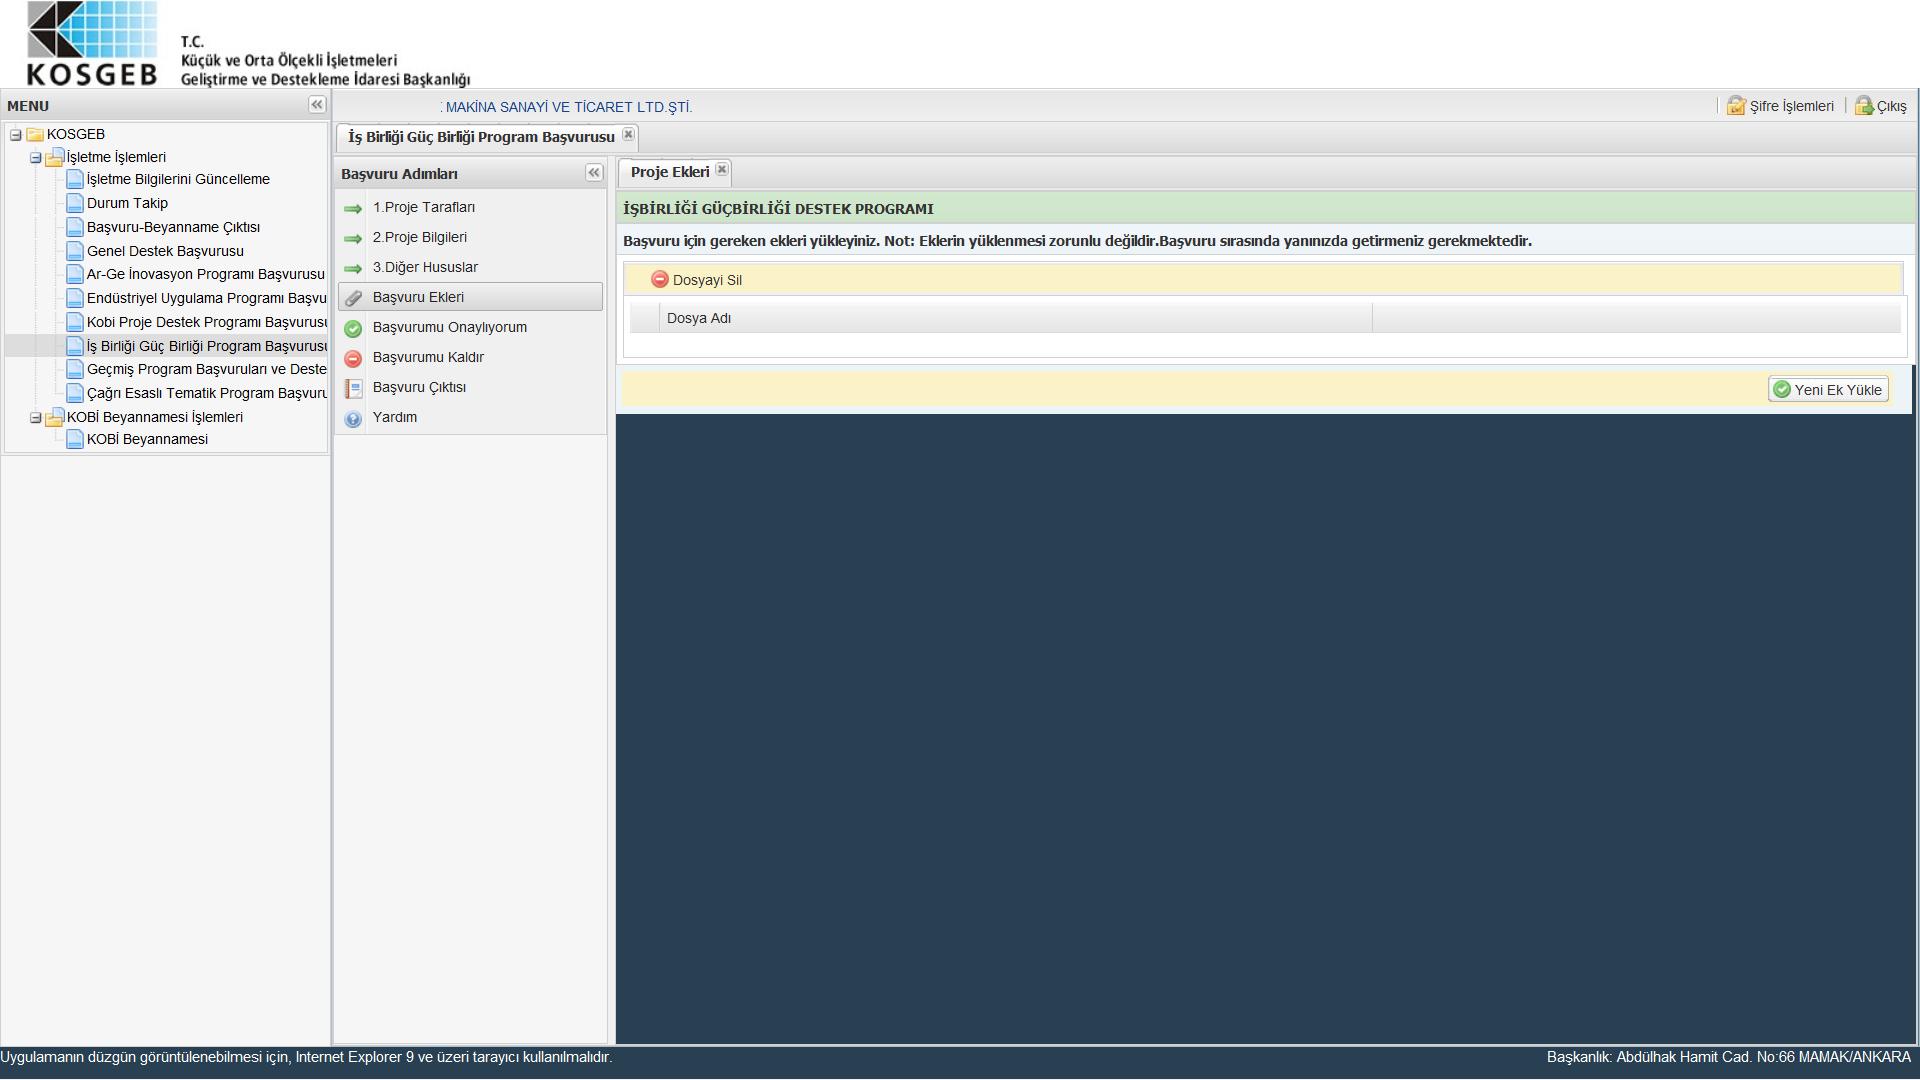Collapse the Başvuru Adımları panel arrow icon
The image size is (1920, 1080).
(x=594, y=173)
